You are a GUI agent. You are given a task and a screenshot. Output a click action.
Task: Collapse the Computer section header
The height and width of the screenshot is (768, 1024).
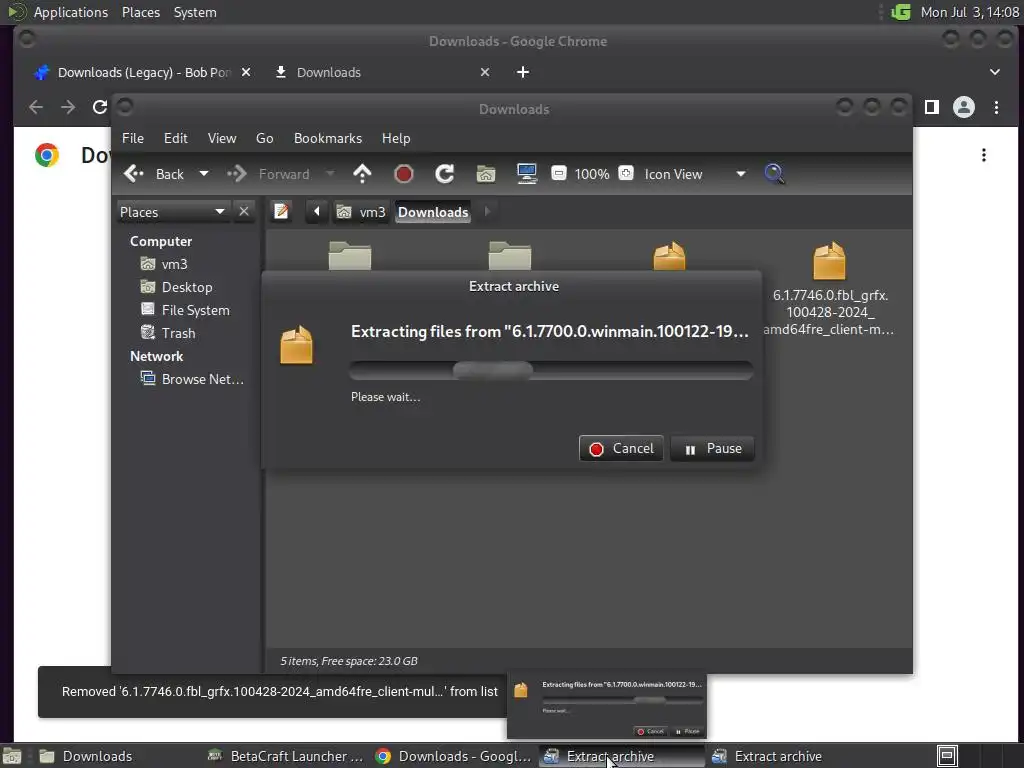point(161,241)
